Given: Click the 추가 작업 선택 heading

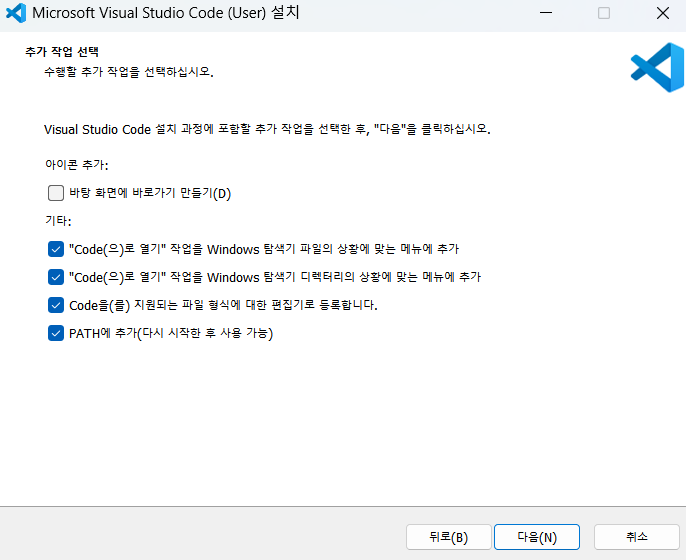Looking at the screenshot, I should (62, 52).
